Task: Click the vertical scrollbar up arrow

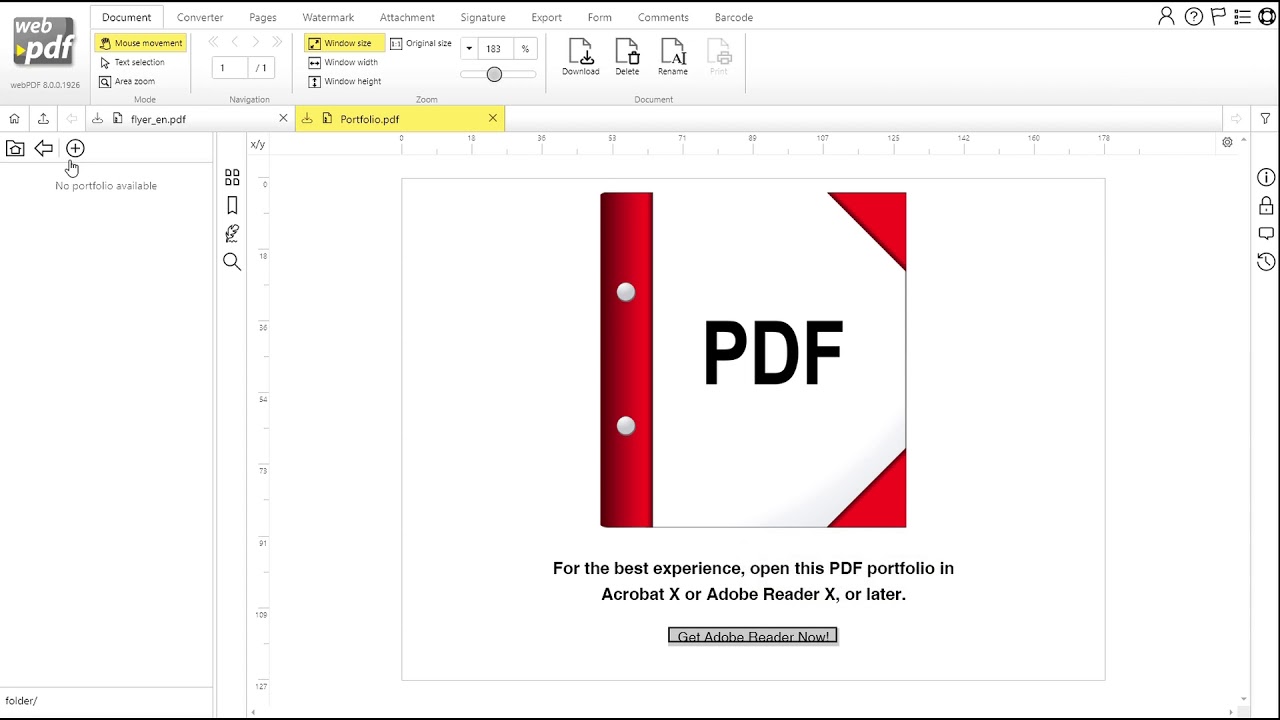Action: pos(1244,141)
